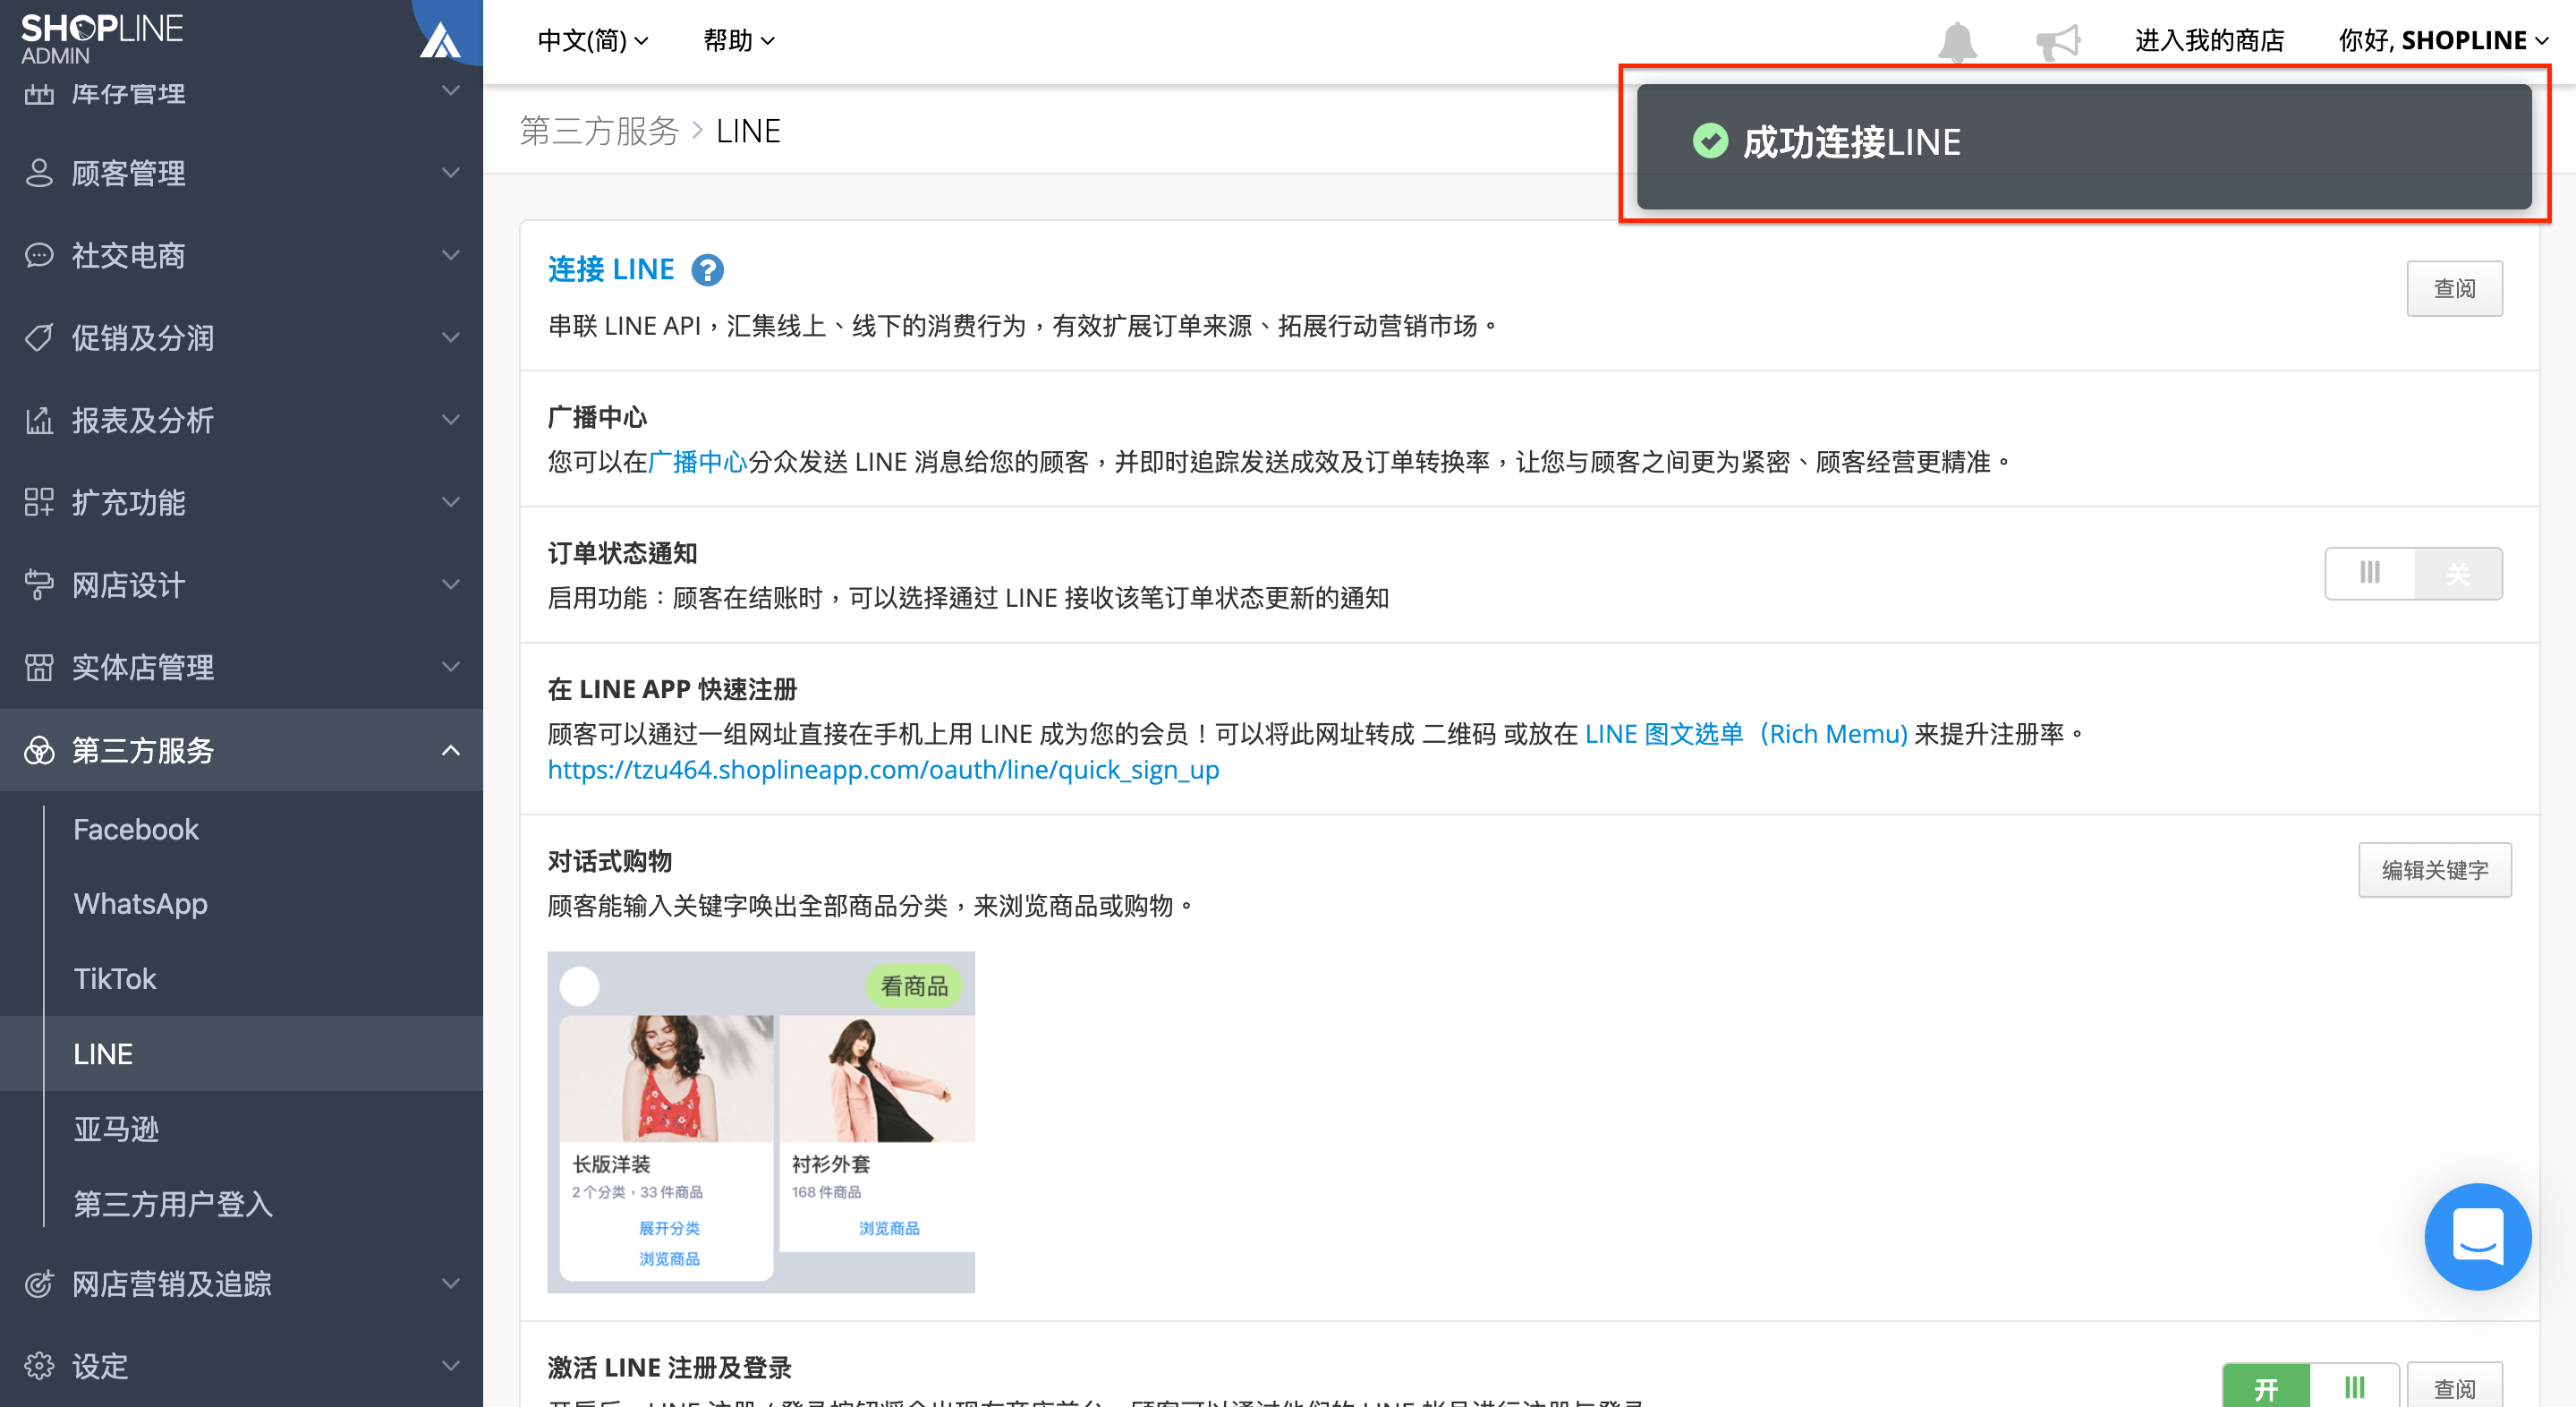The image size is (2576, 1407).
Task: Click 查阅 button for 连接 LINE
Action: (x=2454, y=289)
